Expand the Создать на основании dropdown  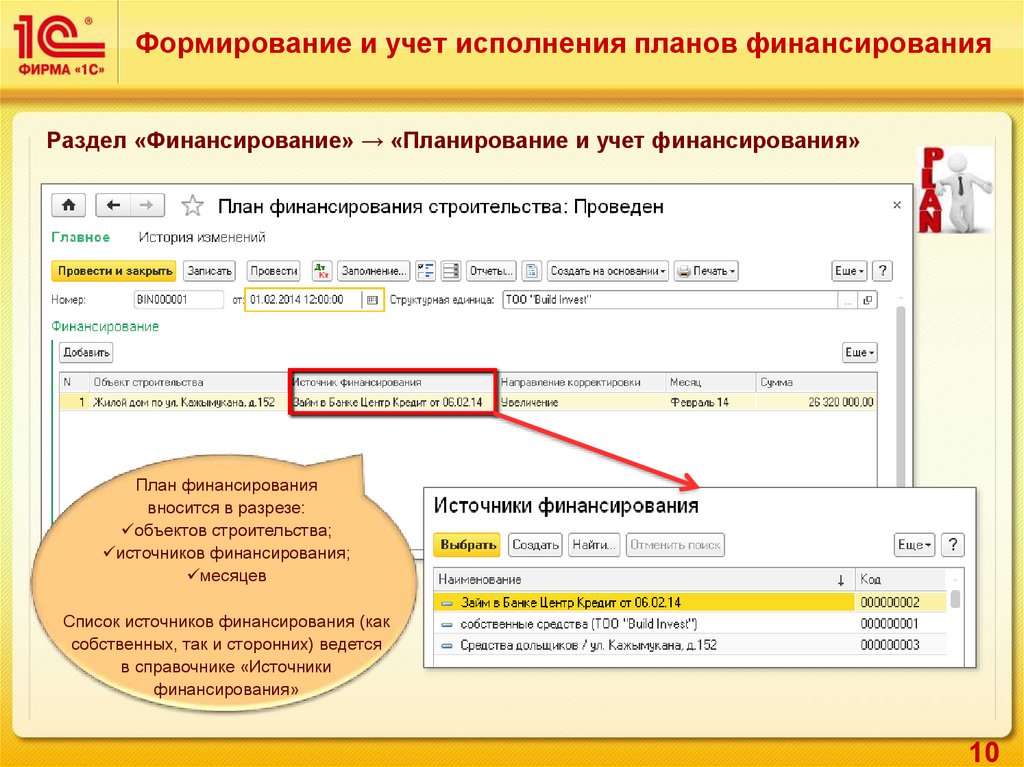[608, 271]
